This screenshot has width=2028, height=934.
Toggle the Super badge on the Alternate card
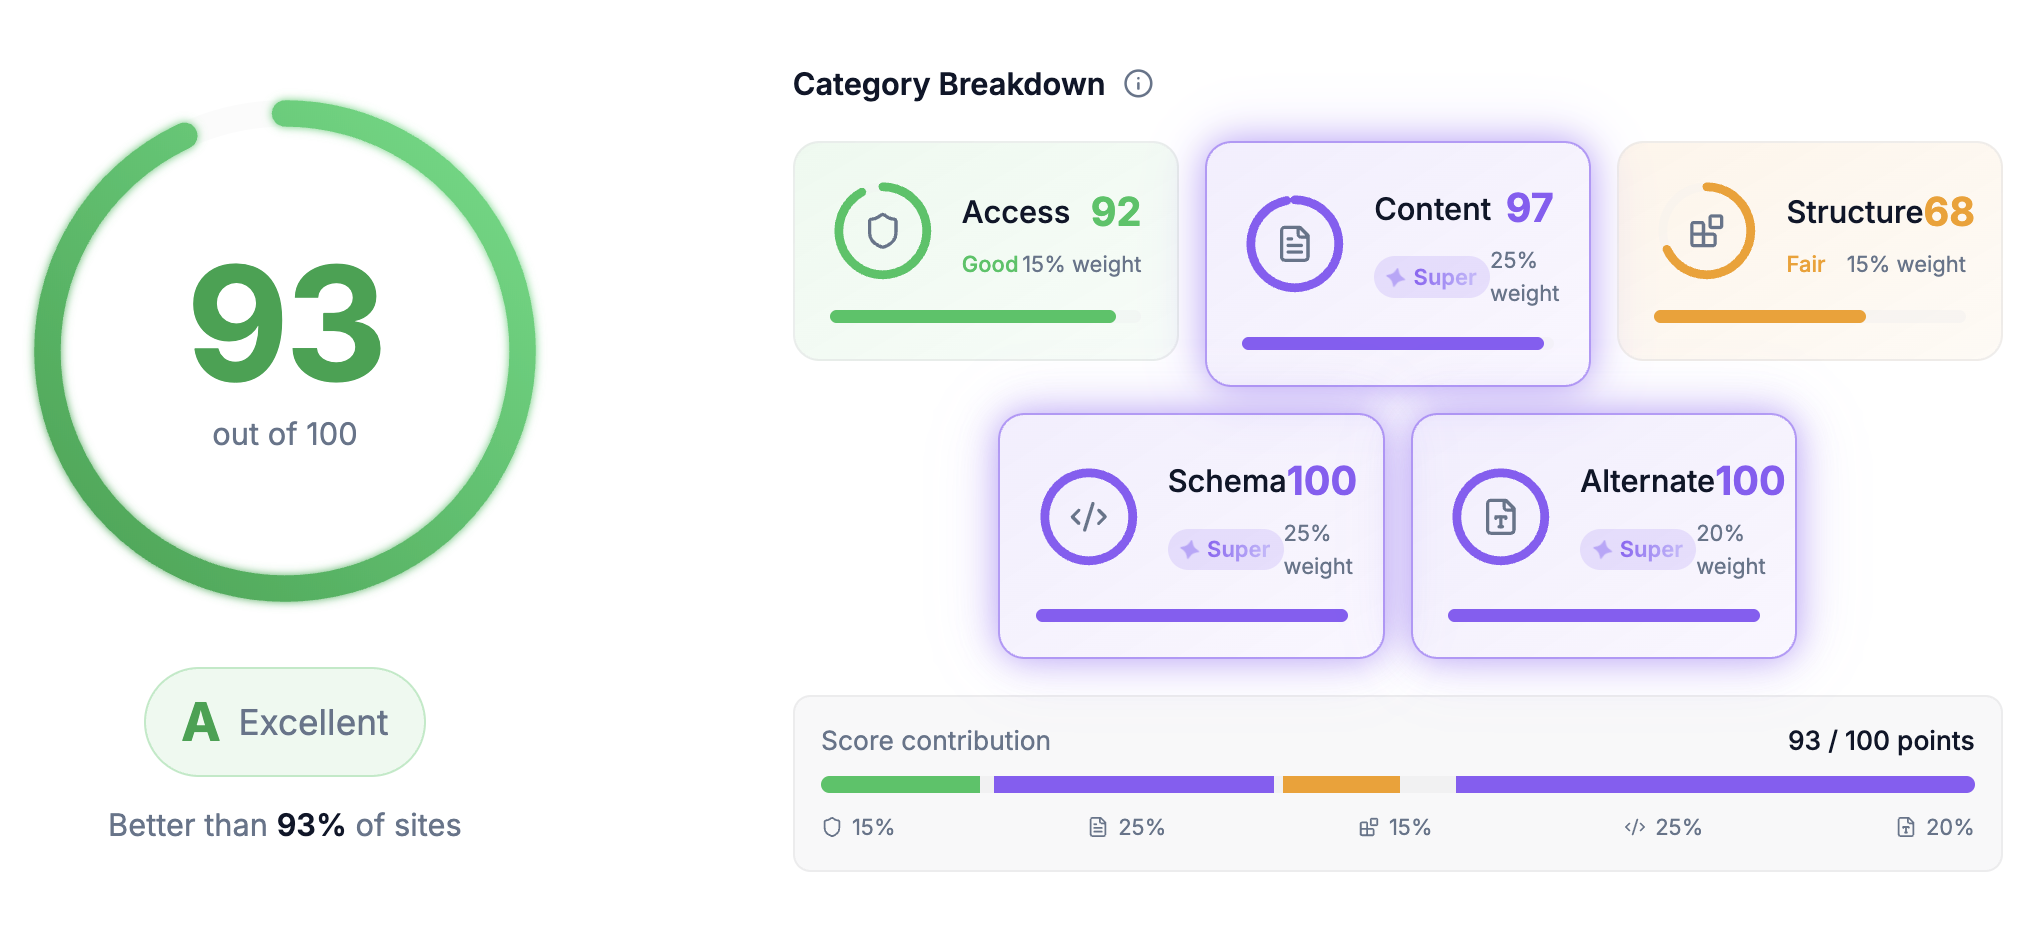[1636, 549]
